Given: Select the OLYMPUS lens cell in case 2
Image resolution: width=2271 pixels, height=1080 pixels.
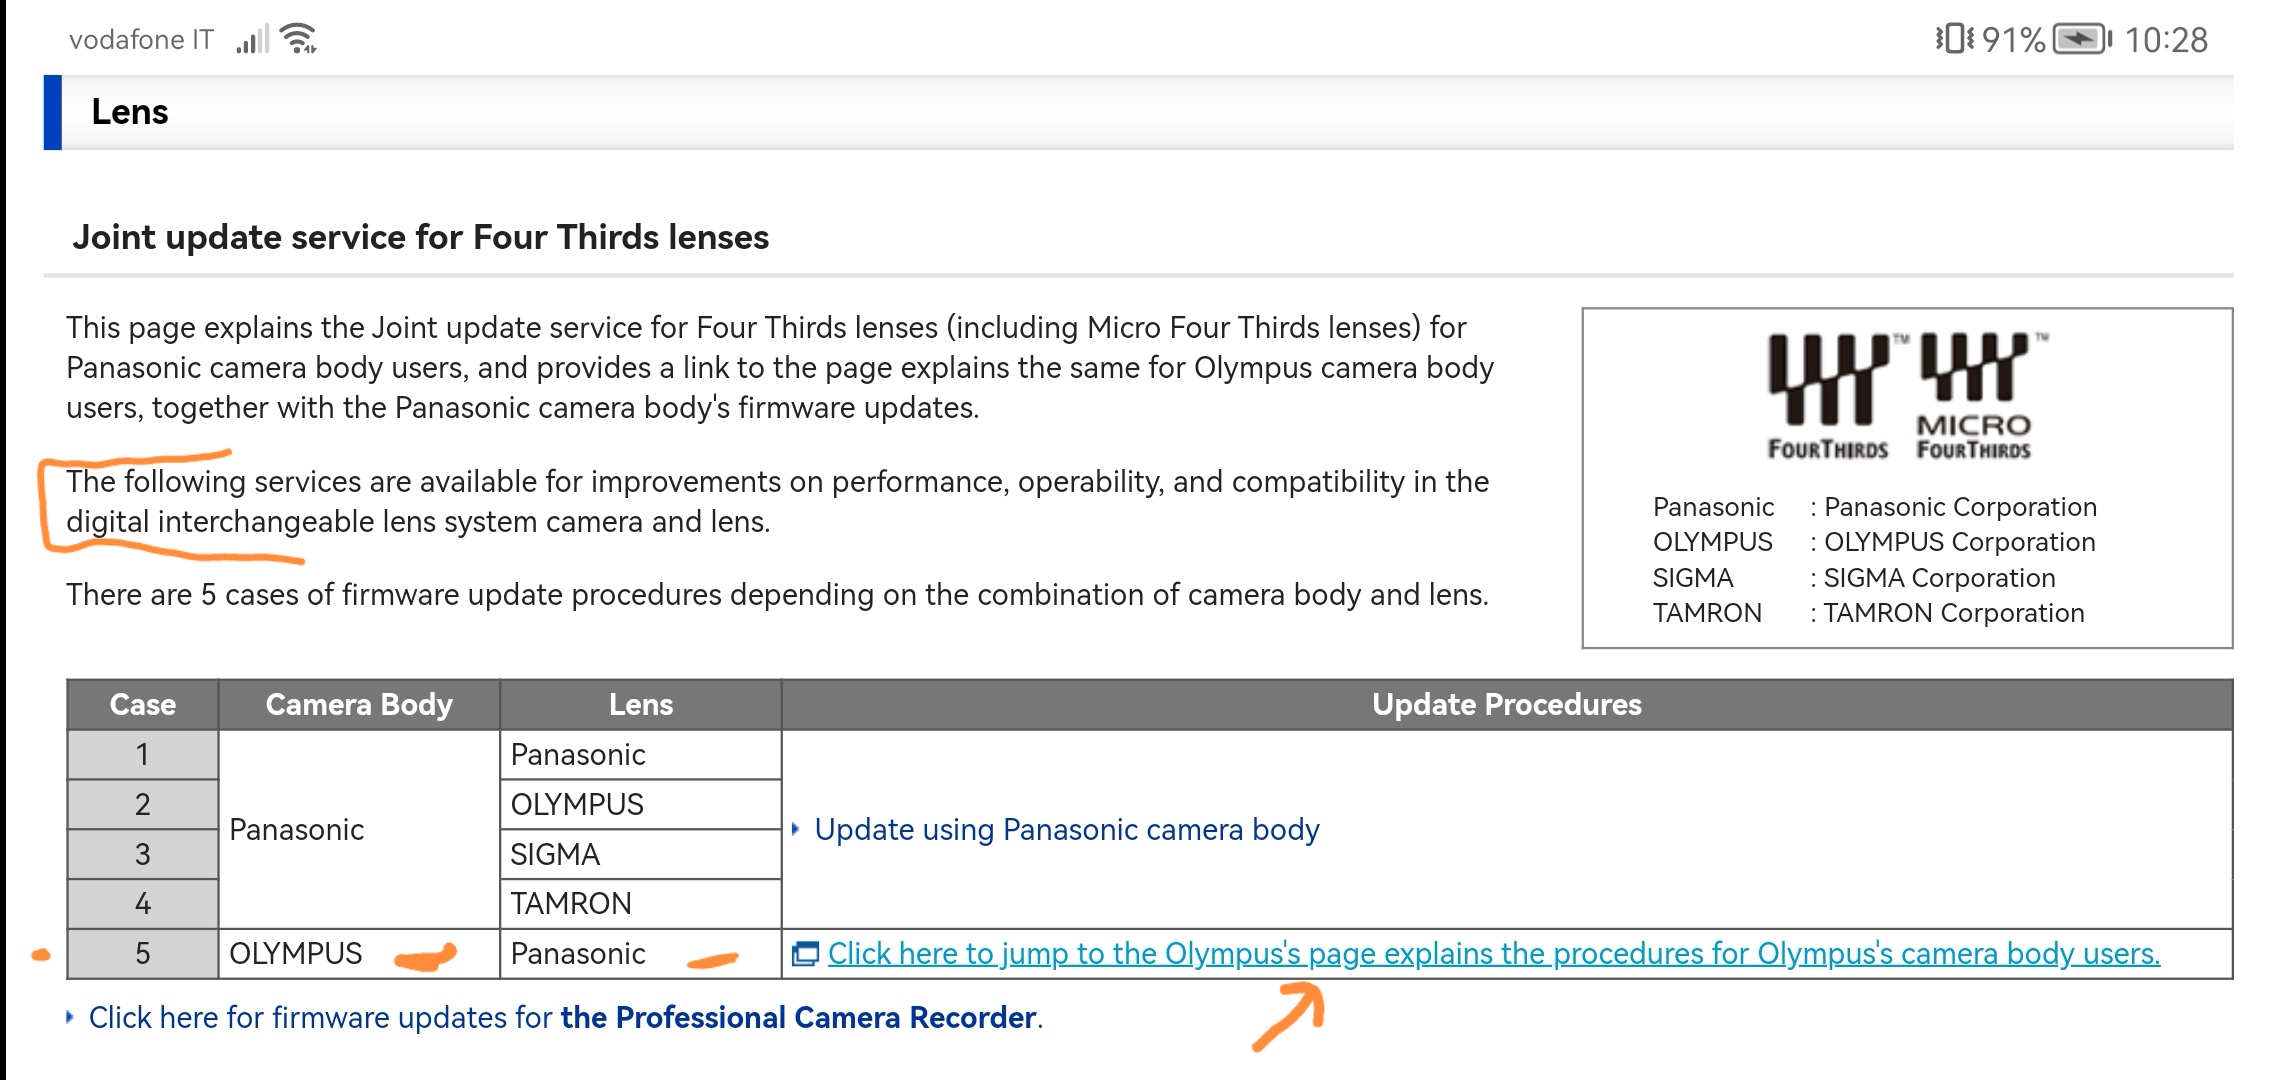Looking at the screenshot, I should point(641,804).
